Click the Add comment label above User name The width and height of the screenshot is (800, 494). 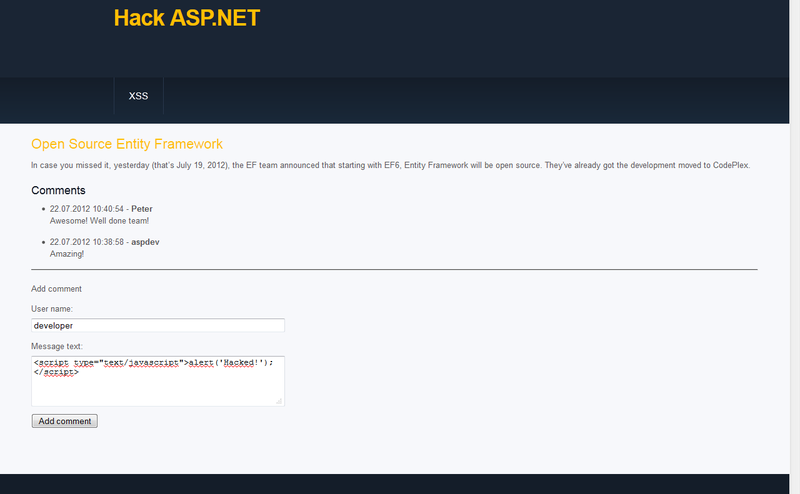click(56, 289)
